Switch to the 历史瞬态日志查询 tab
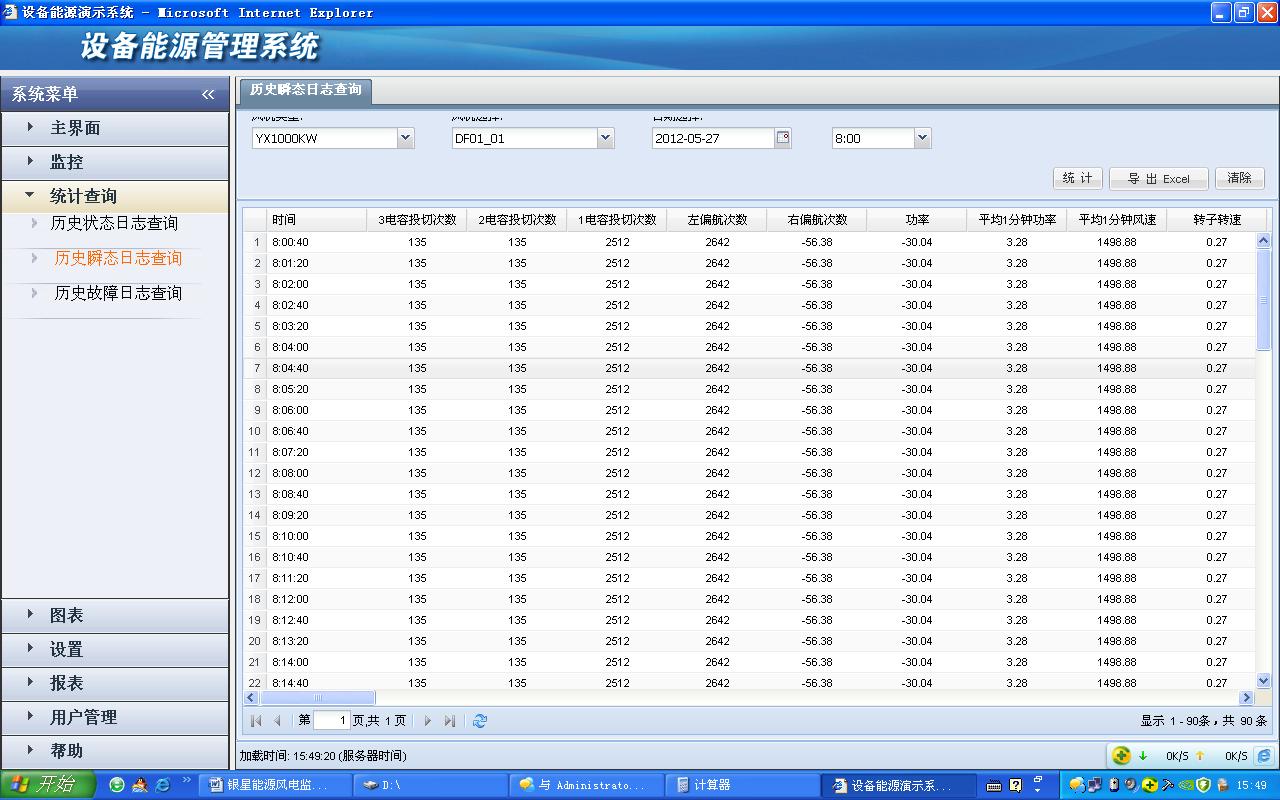 pyautogui.click(x=305, y=90)
